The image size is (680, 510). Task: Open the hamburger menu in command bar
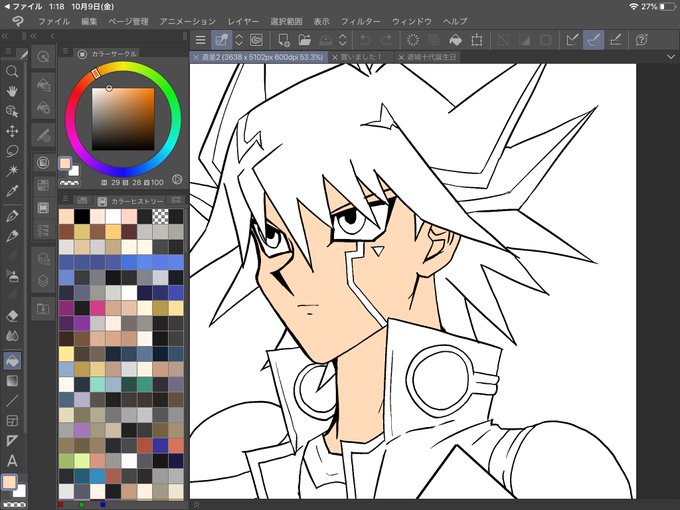point(200,40)
